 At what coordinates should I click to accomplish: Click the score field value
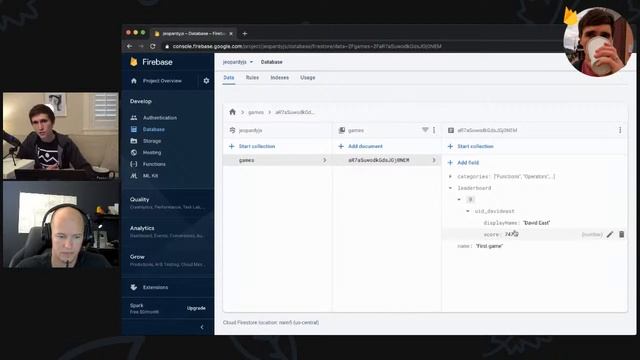point(511,234)
